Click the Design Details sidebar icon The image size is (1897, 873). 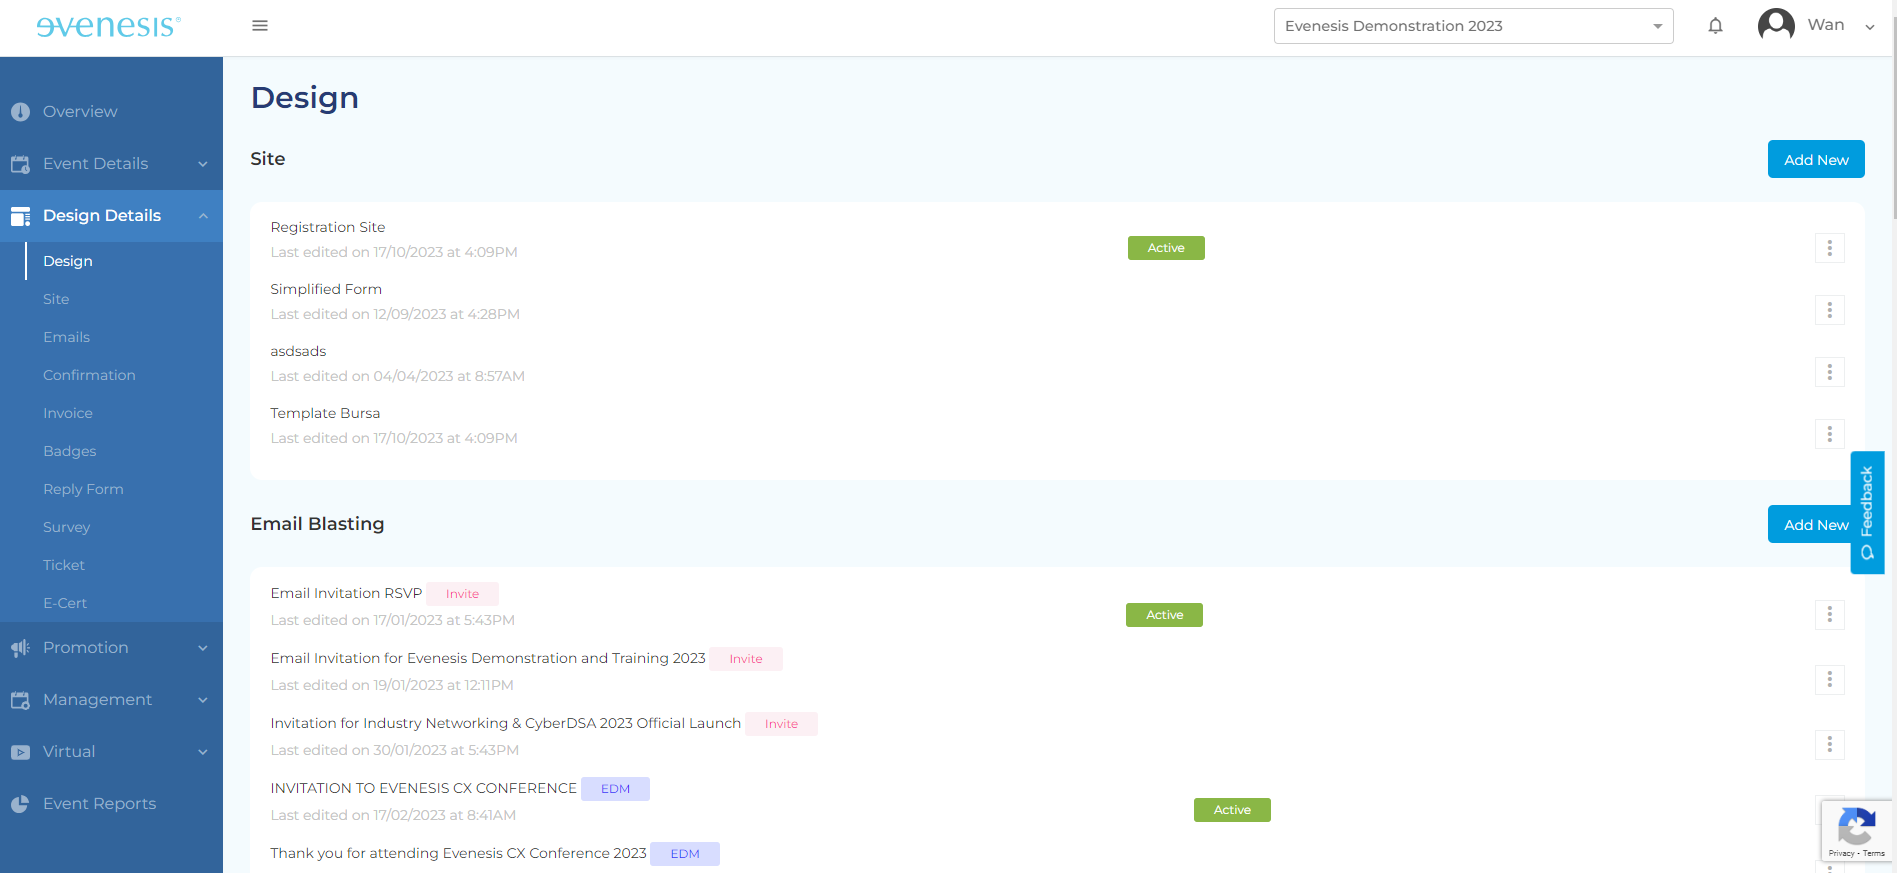tap(20, 216)
